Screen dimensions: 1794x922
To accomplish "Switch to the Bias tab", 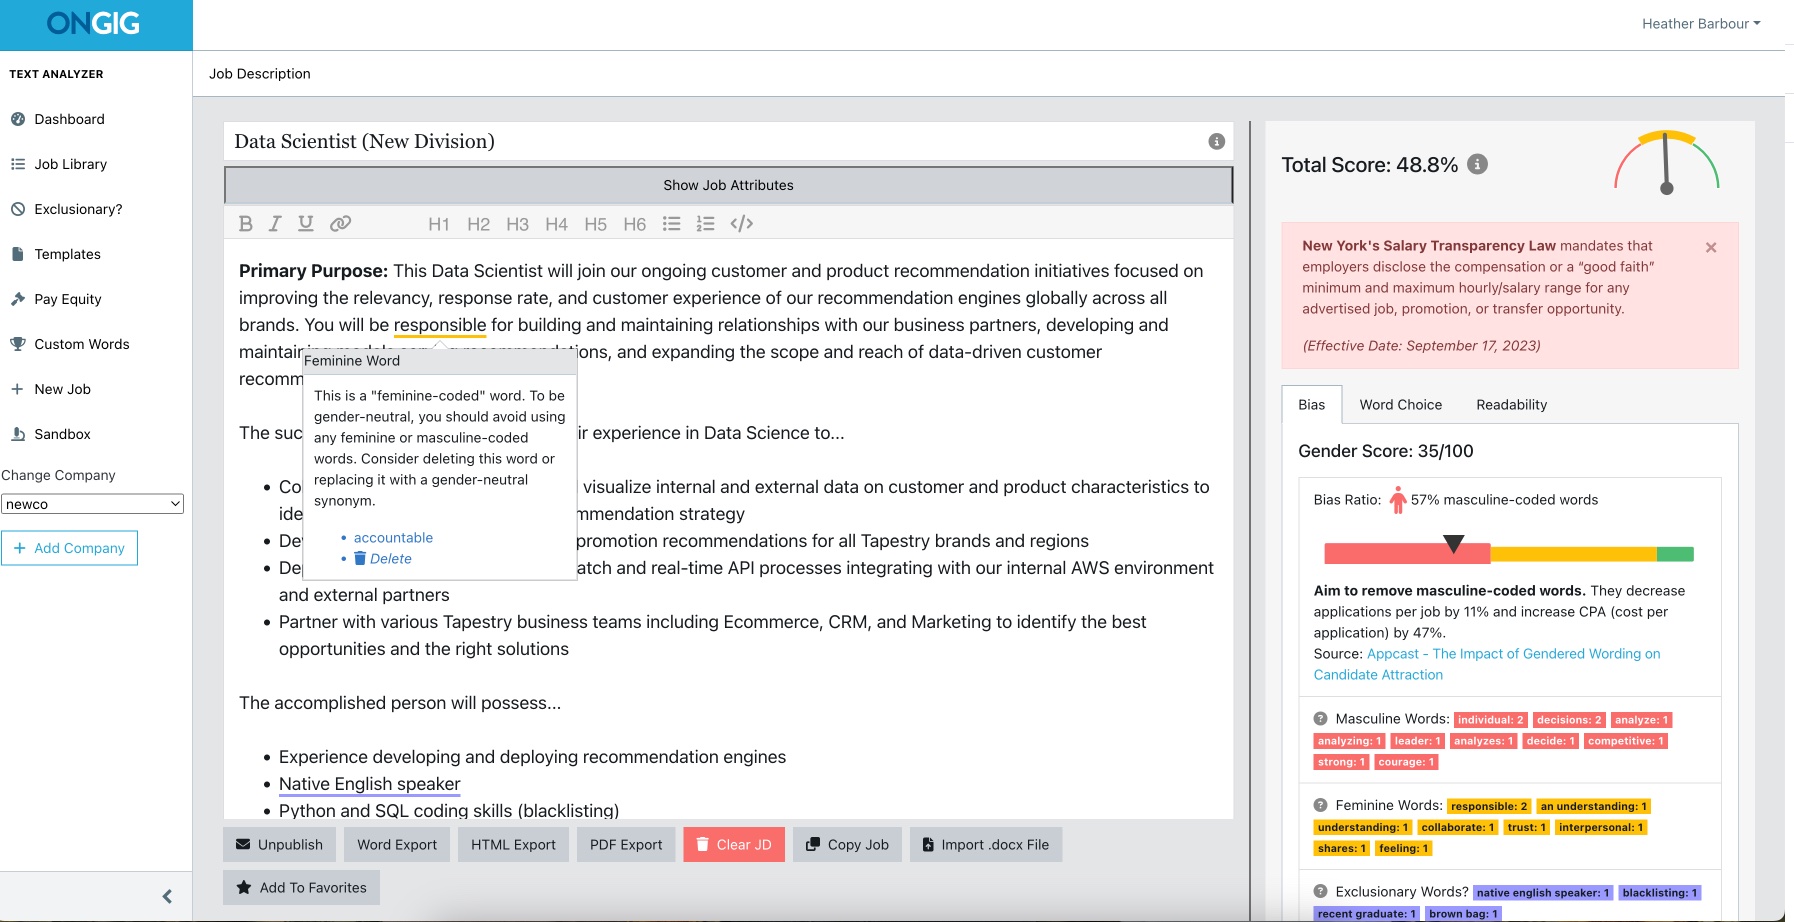I will click(x=1312, y=405).
